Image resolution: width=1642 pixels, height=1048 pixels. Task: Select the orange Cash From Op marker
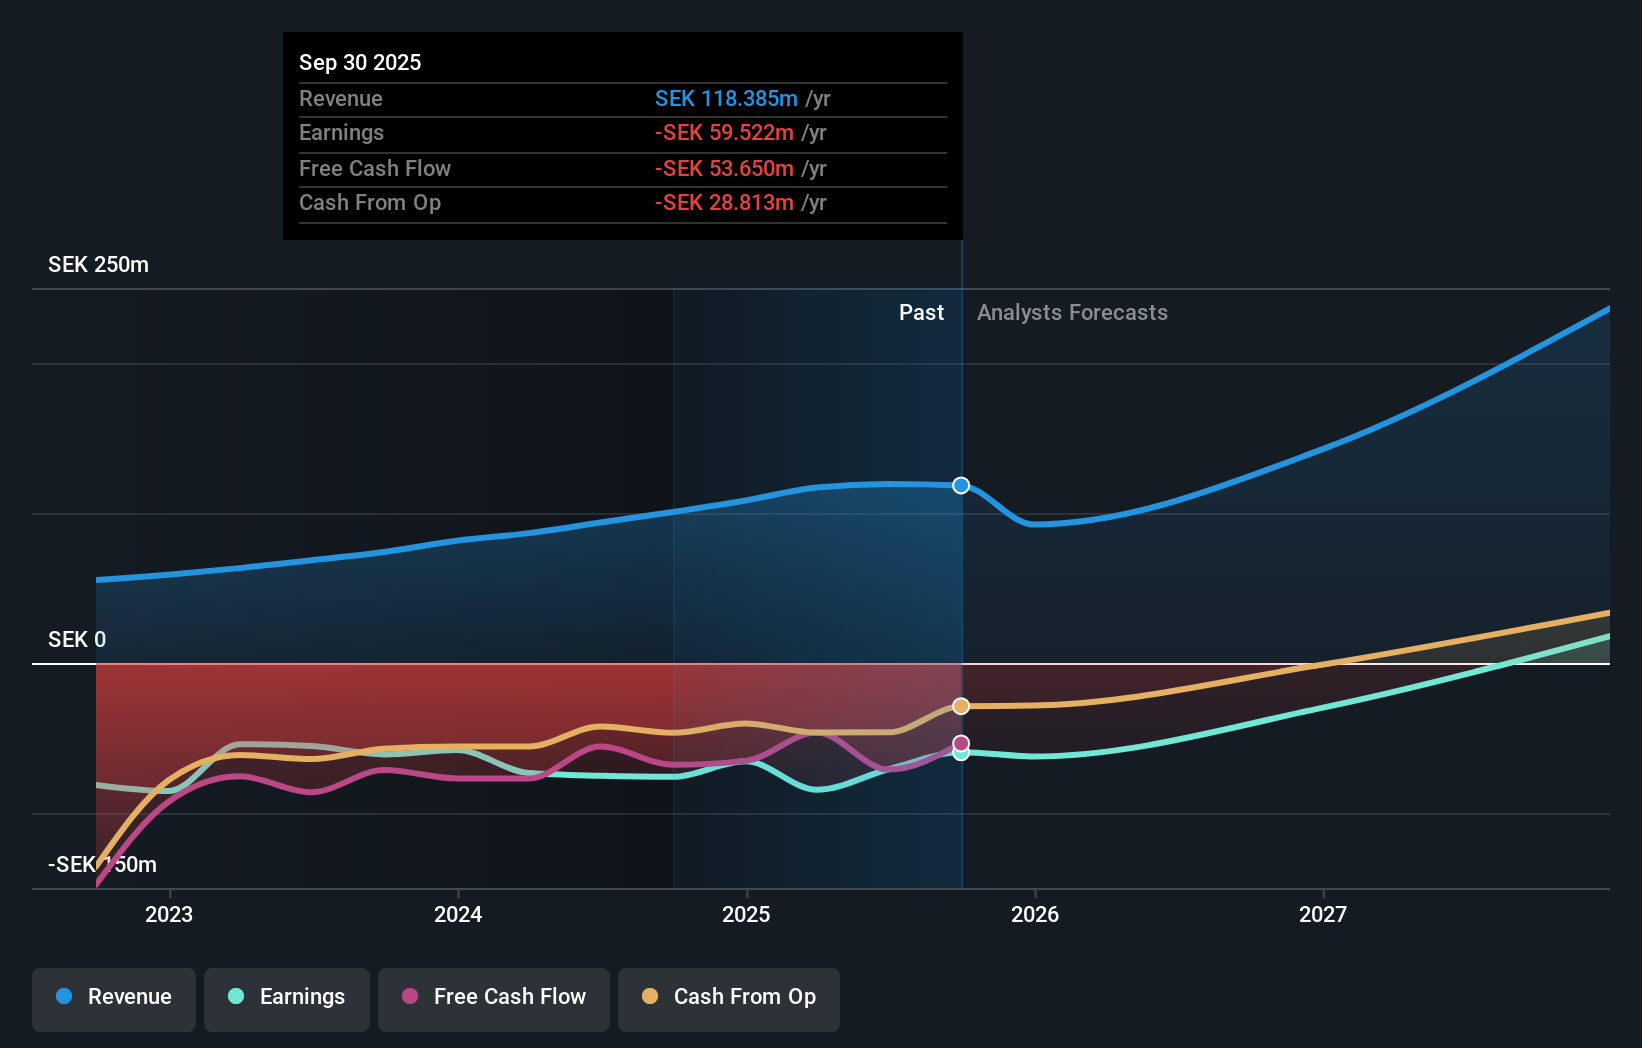(961, 706)
